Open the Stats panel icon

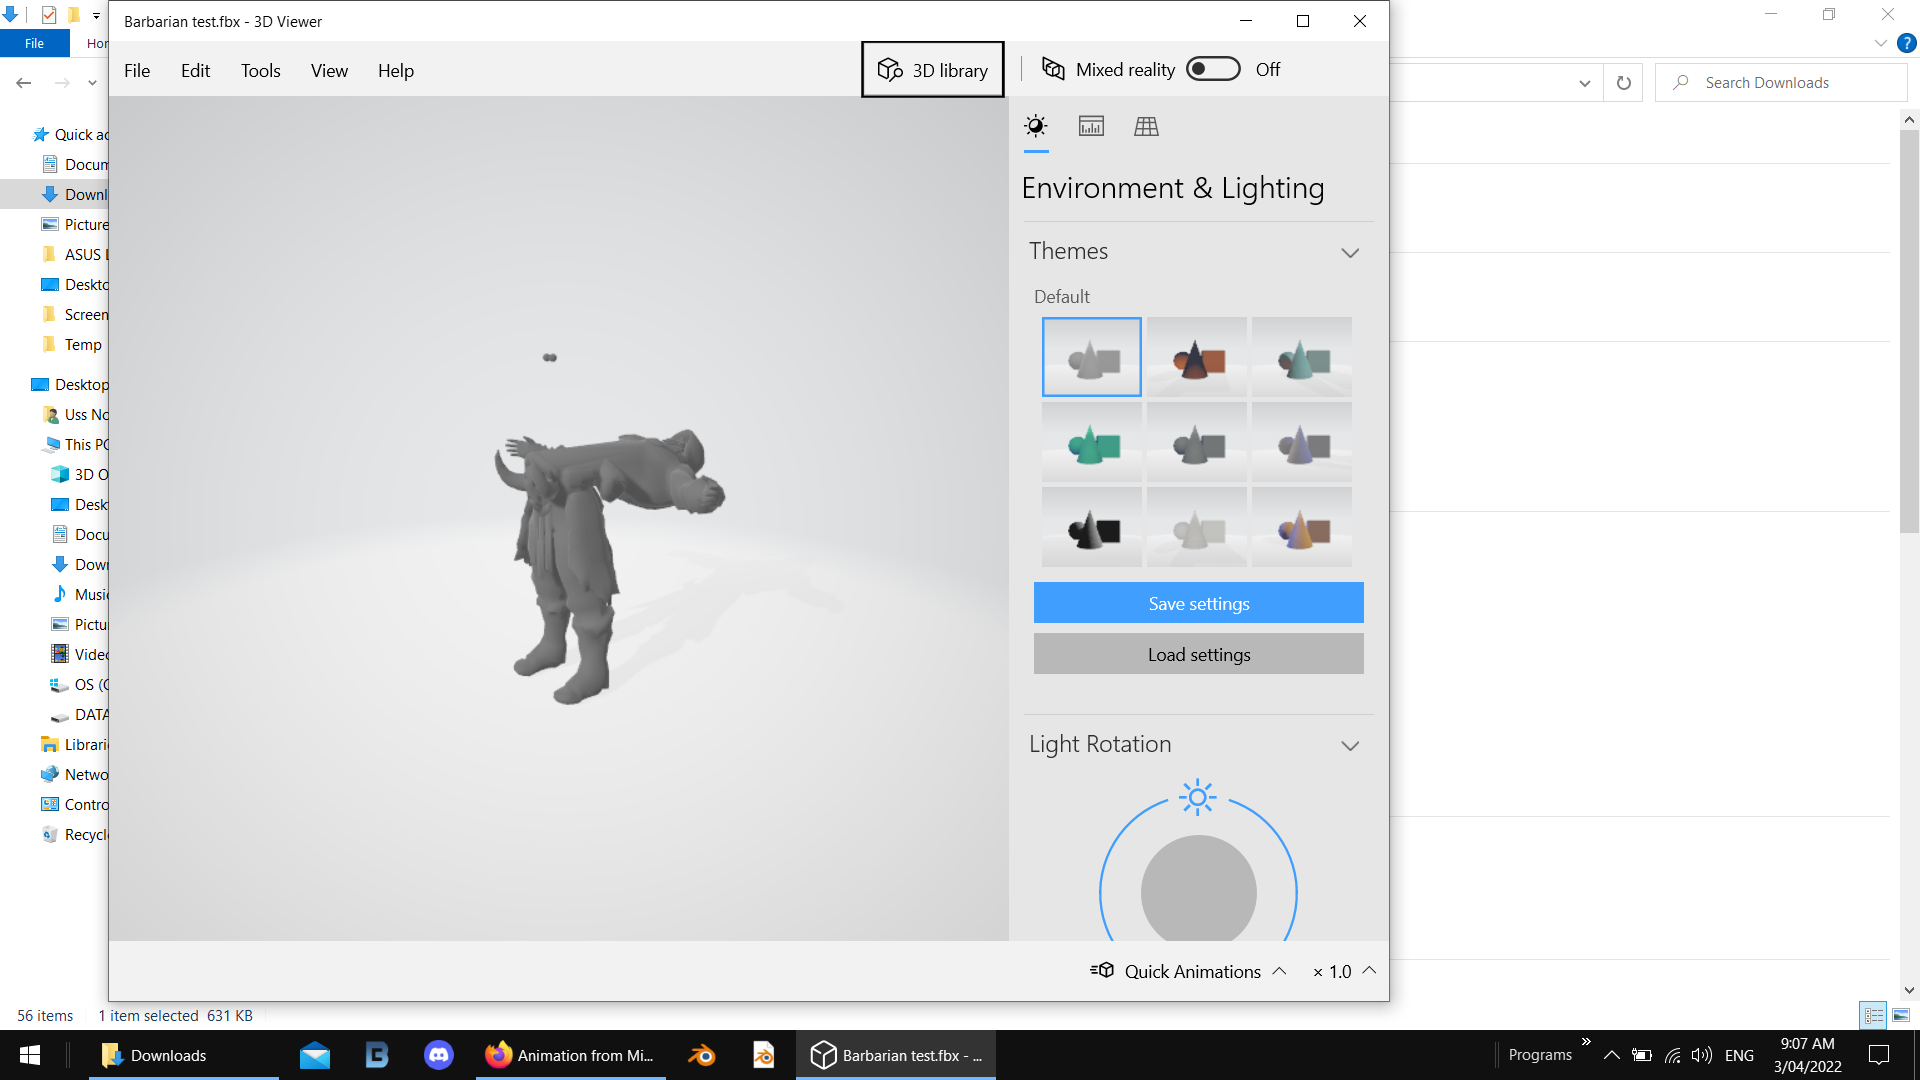click(1091, 126)
